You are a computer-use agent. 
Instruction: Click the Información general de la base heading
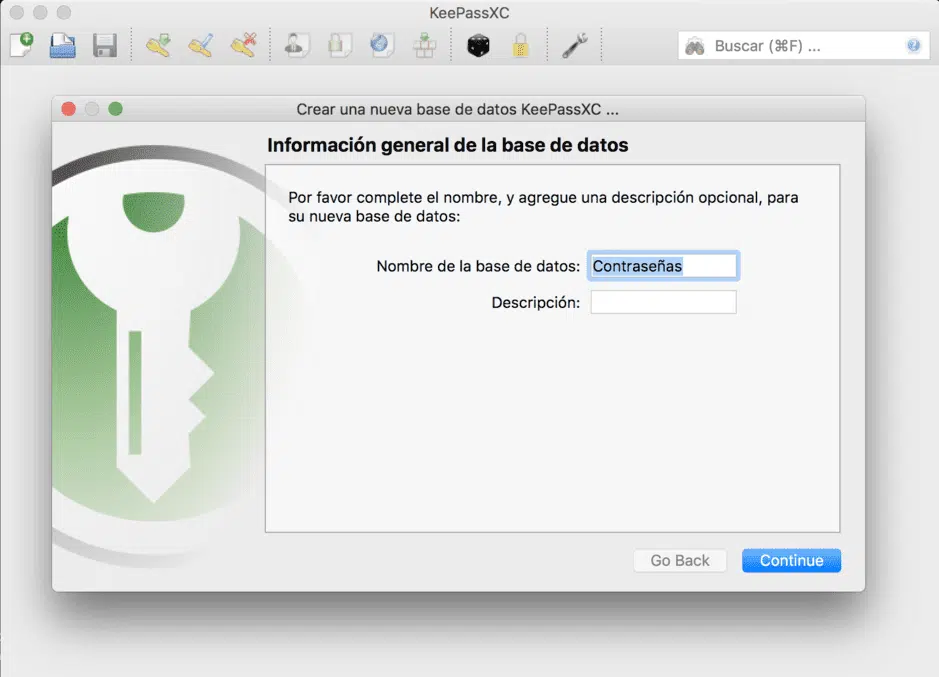447,146
